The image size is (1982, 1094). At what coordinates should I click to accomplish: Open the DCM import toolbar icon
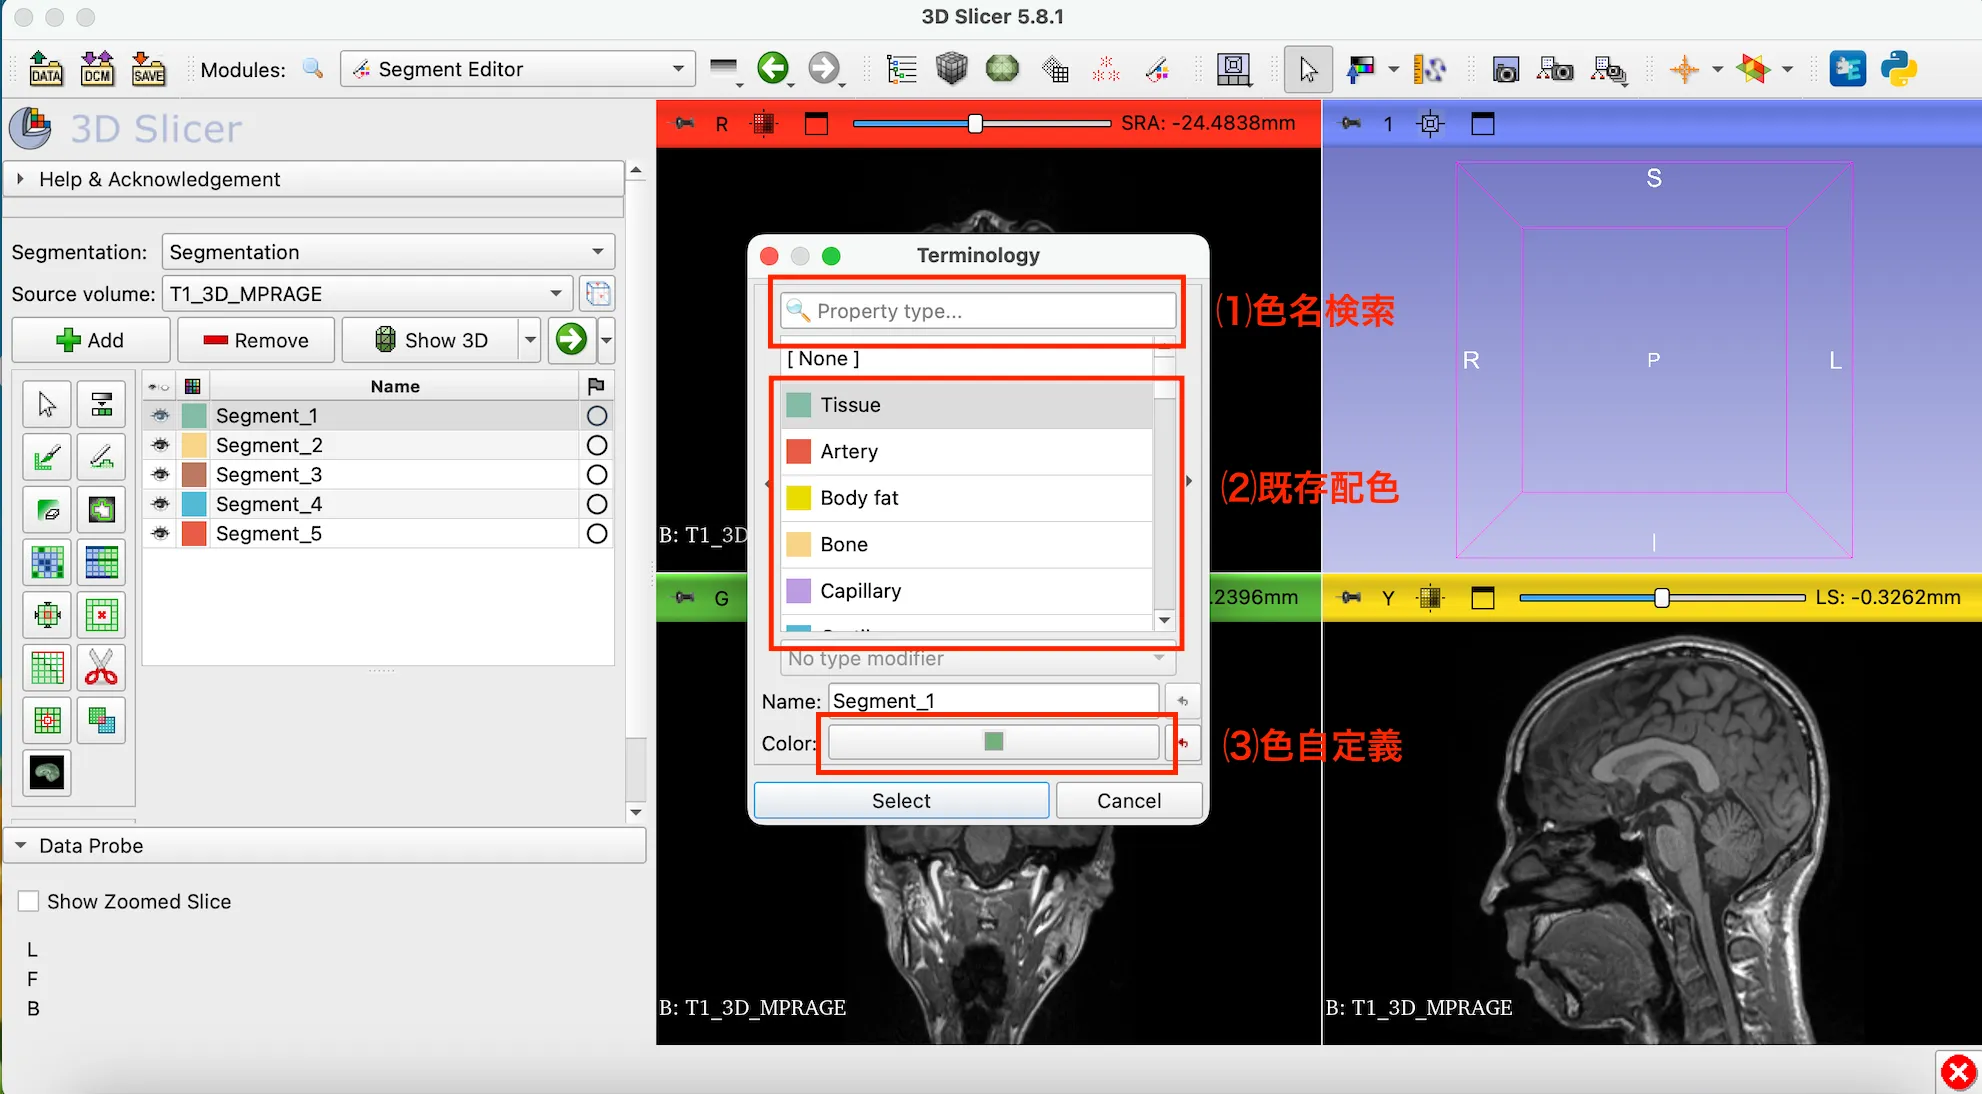tap(97, 68)
